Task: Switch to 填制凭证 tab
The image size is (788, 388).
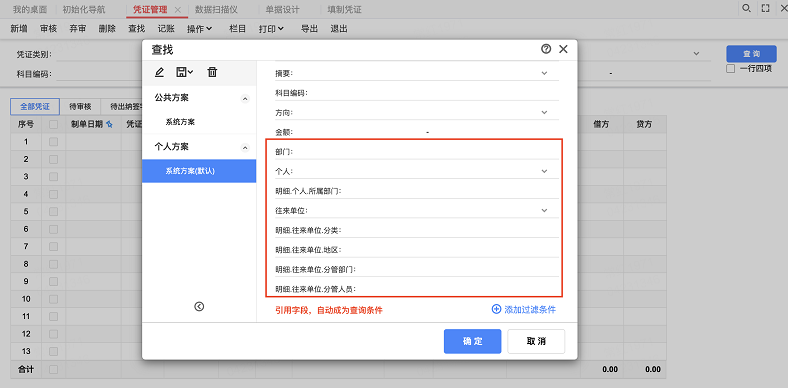Action: [x=344, y=10]
